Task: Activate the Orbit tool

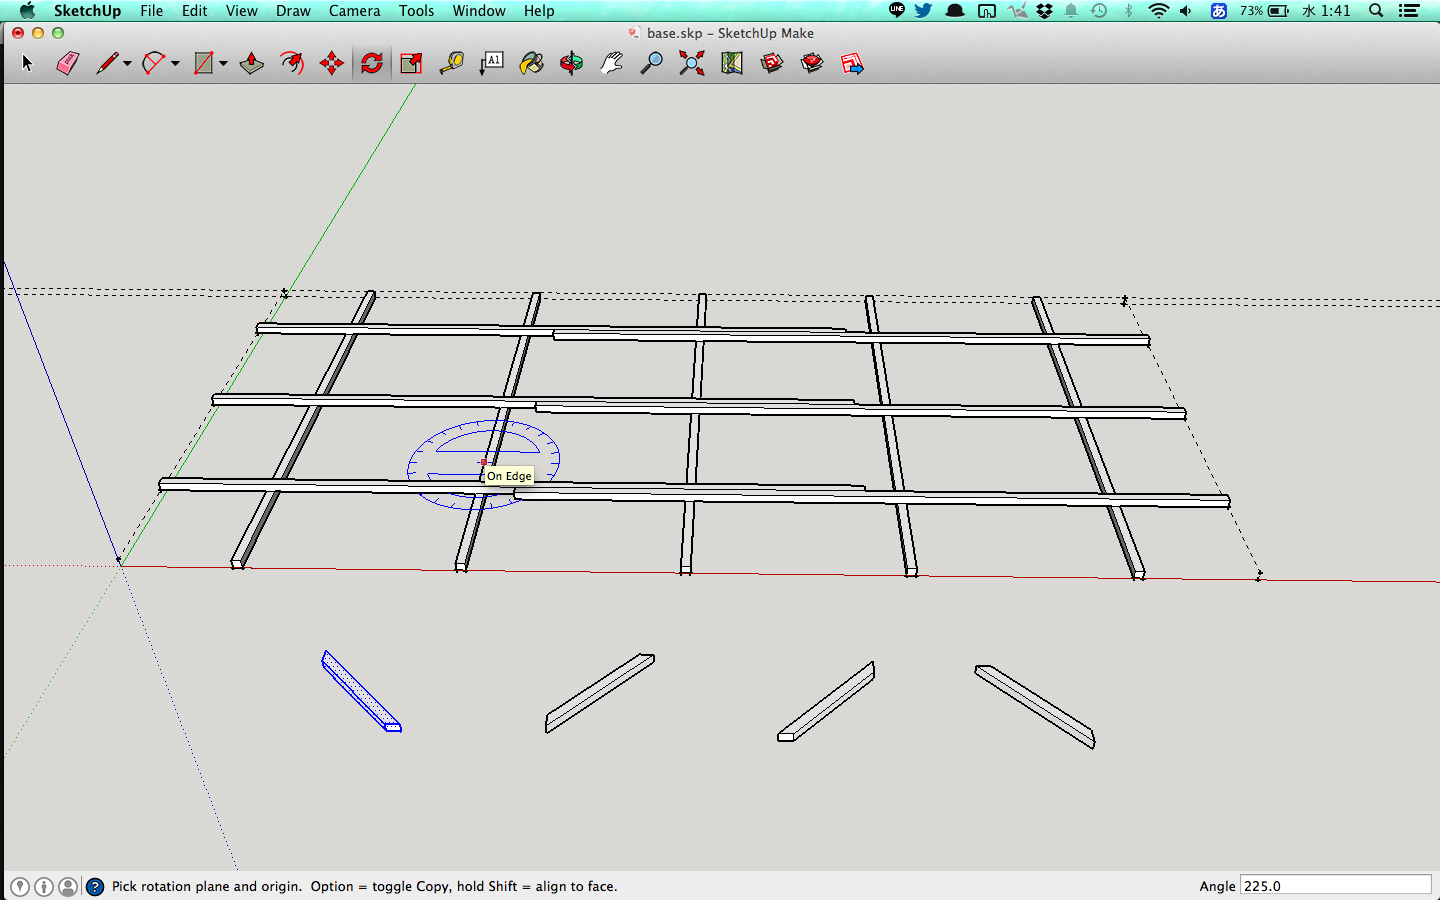Action: click(571, 64)
